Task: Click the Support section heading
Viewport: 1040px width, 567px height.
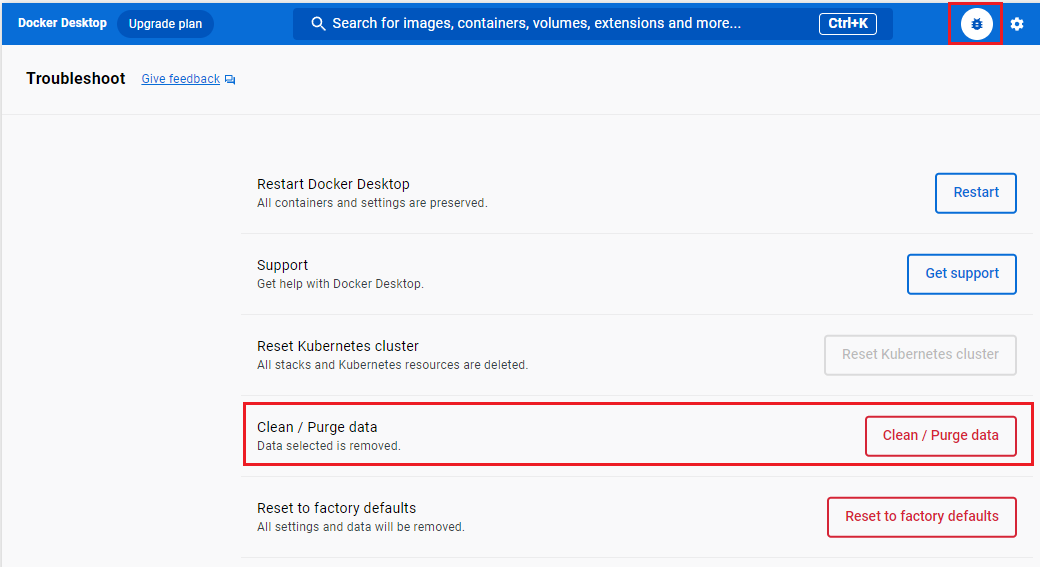Action: click(x=283, y=265)
